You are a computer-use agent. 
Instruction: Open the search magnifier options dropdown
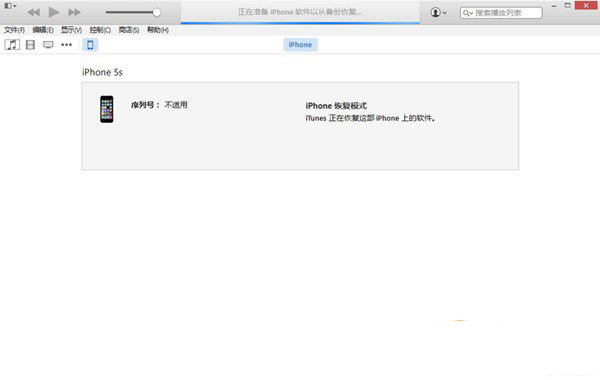468,13
